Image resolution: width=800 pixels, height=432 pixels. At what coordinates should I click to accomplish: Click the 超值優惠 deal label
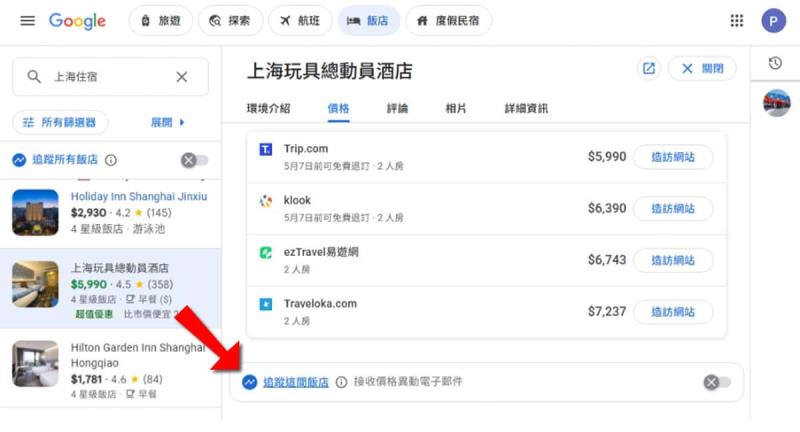click(94, 314)
